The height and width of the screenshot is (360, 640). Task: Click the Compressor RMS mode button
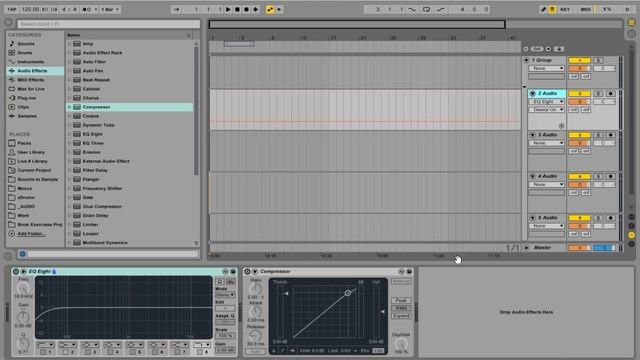(401, 308)
